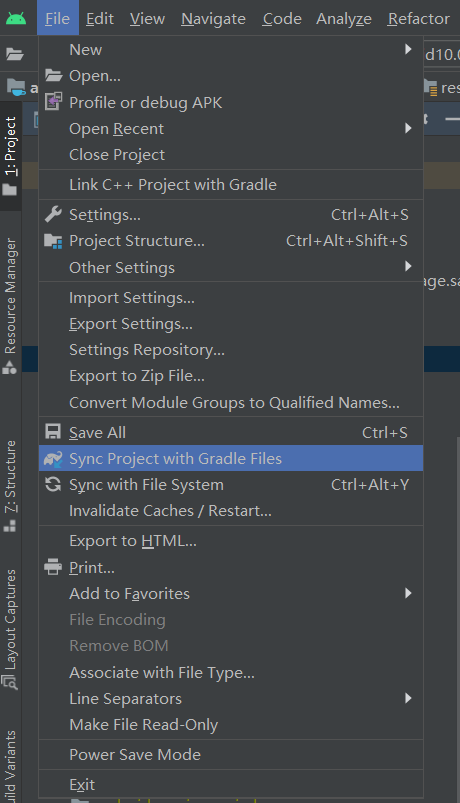Click Exit in the File menu
This screenshot has height=803, width=460.
pyautogui.click(x=231, y=785)
